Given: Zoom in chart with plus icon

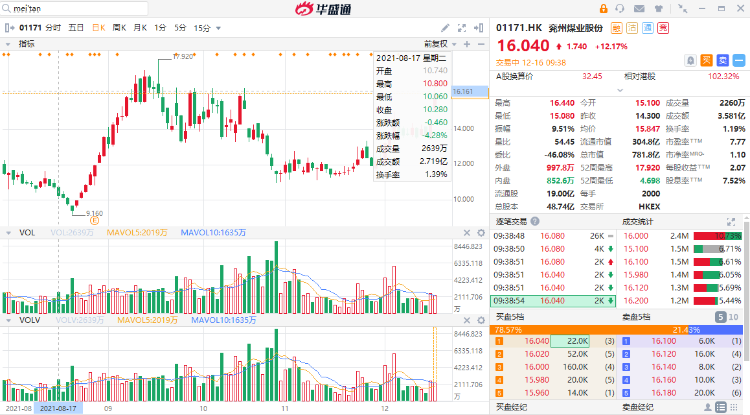Looking at the screenshot, I should 467,44.
